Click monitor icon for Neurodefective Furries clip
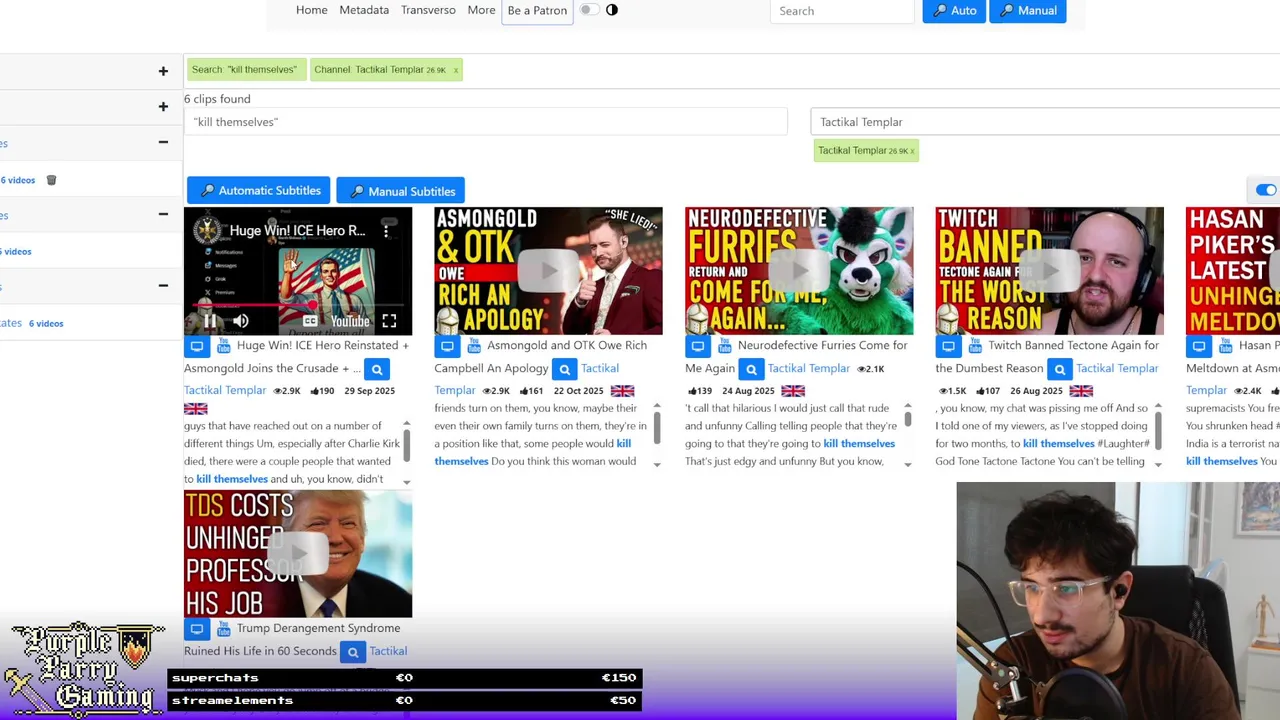The image size is (1280, 720). coord(698,346)
